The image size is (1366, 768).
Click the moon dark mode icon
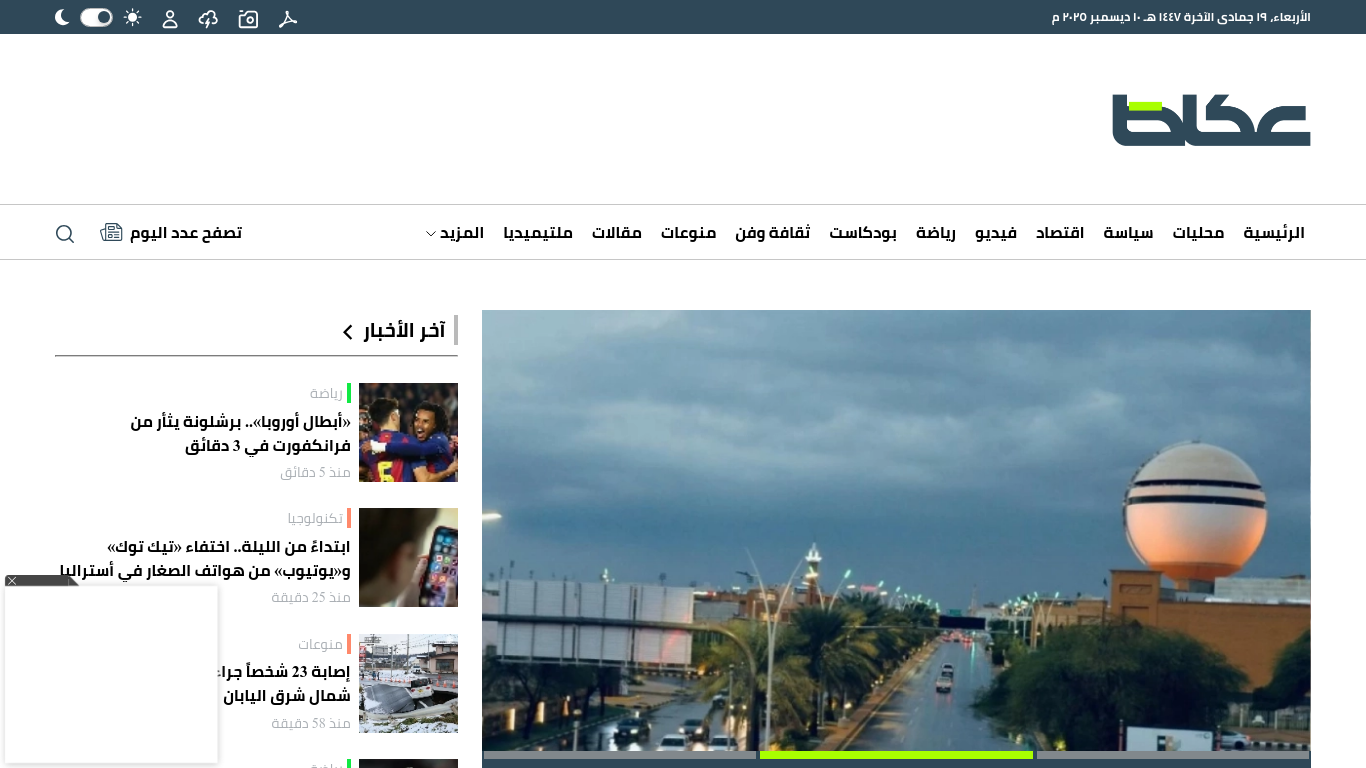[62, 17]
